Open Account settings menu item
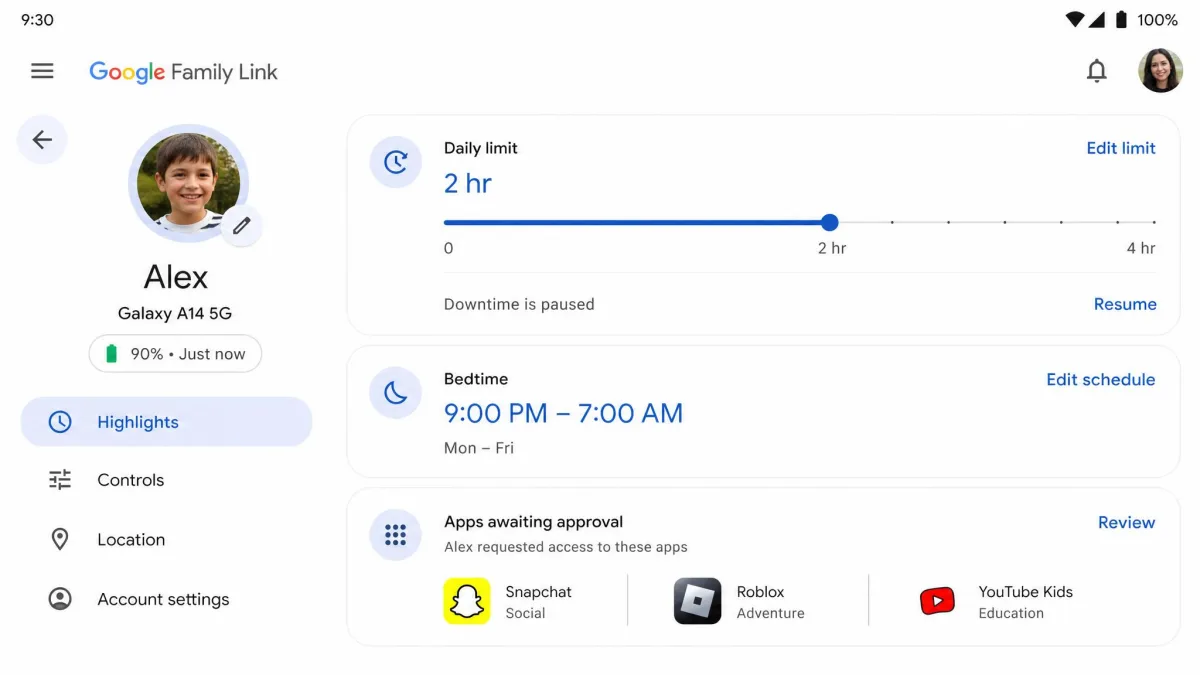 [166, 599]
